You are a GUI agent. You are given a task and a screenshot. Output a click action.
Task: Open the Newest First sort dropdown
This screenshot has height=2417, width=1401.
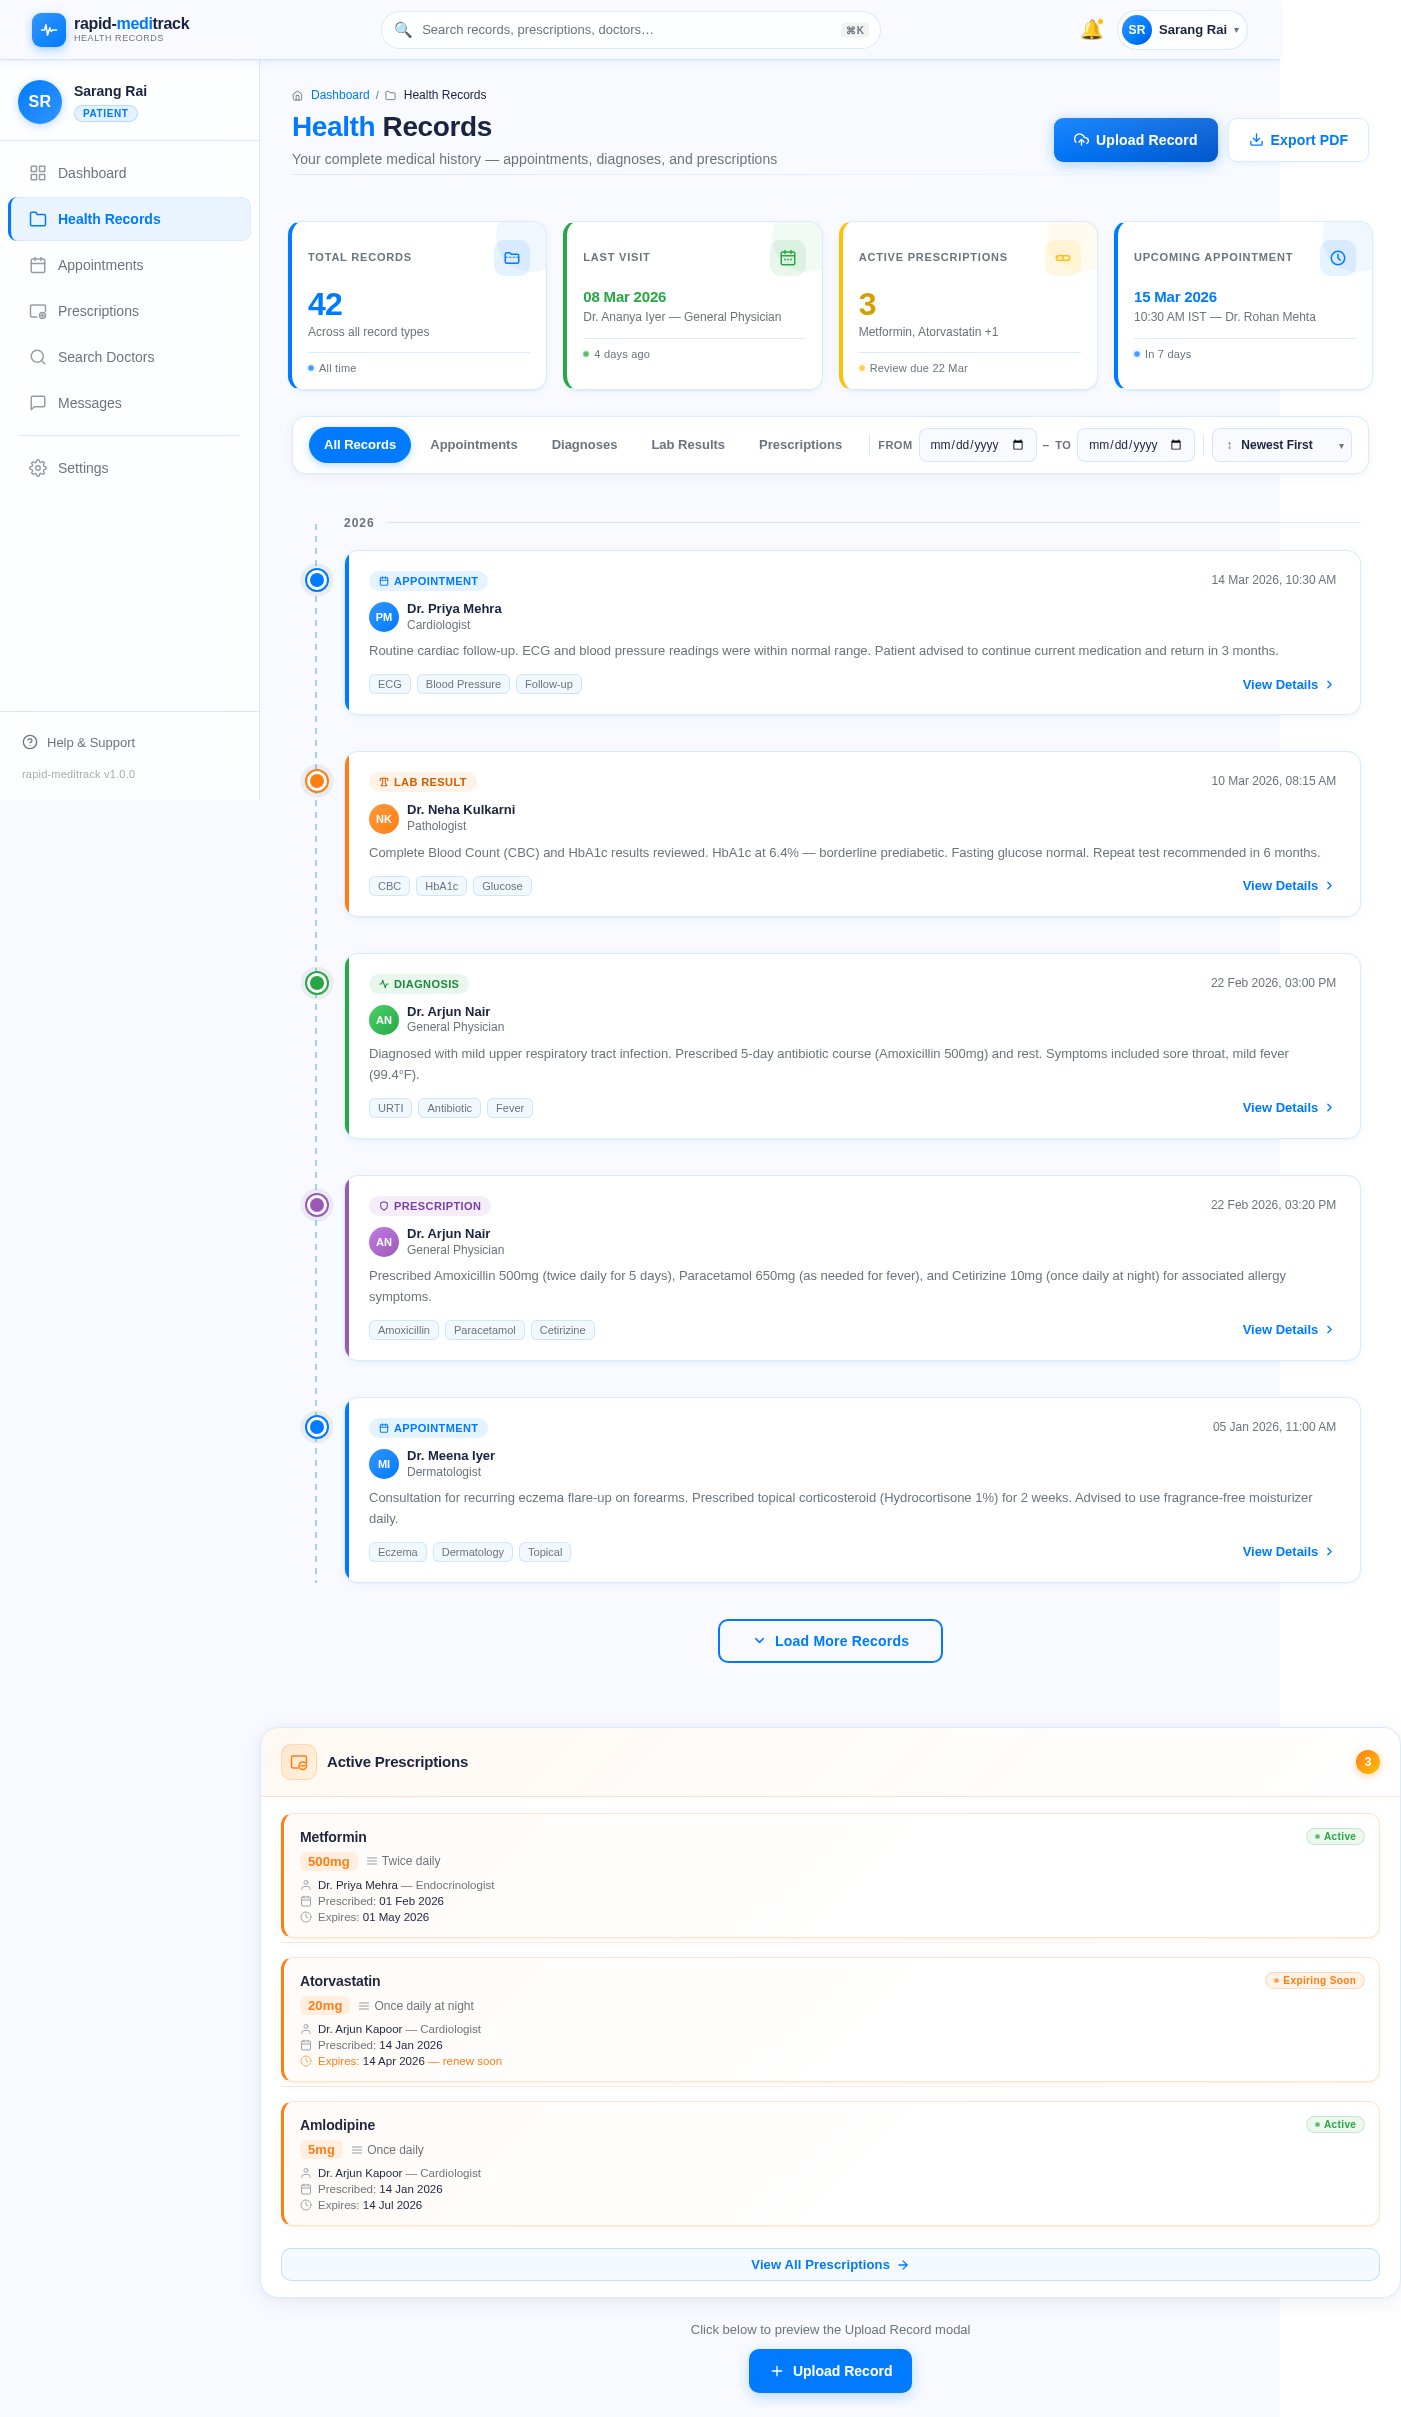coord(1281,445)
